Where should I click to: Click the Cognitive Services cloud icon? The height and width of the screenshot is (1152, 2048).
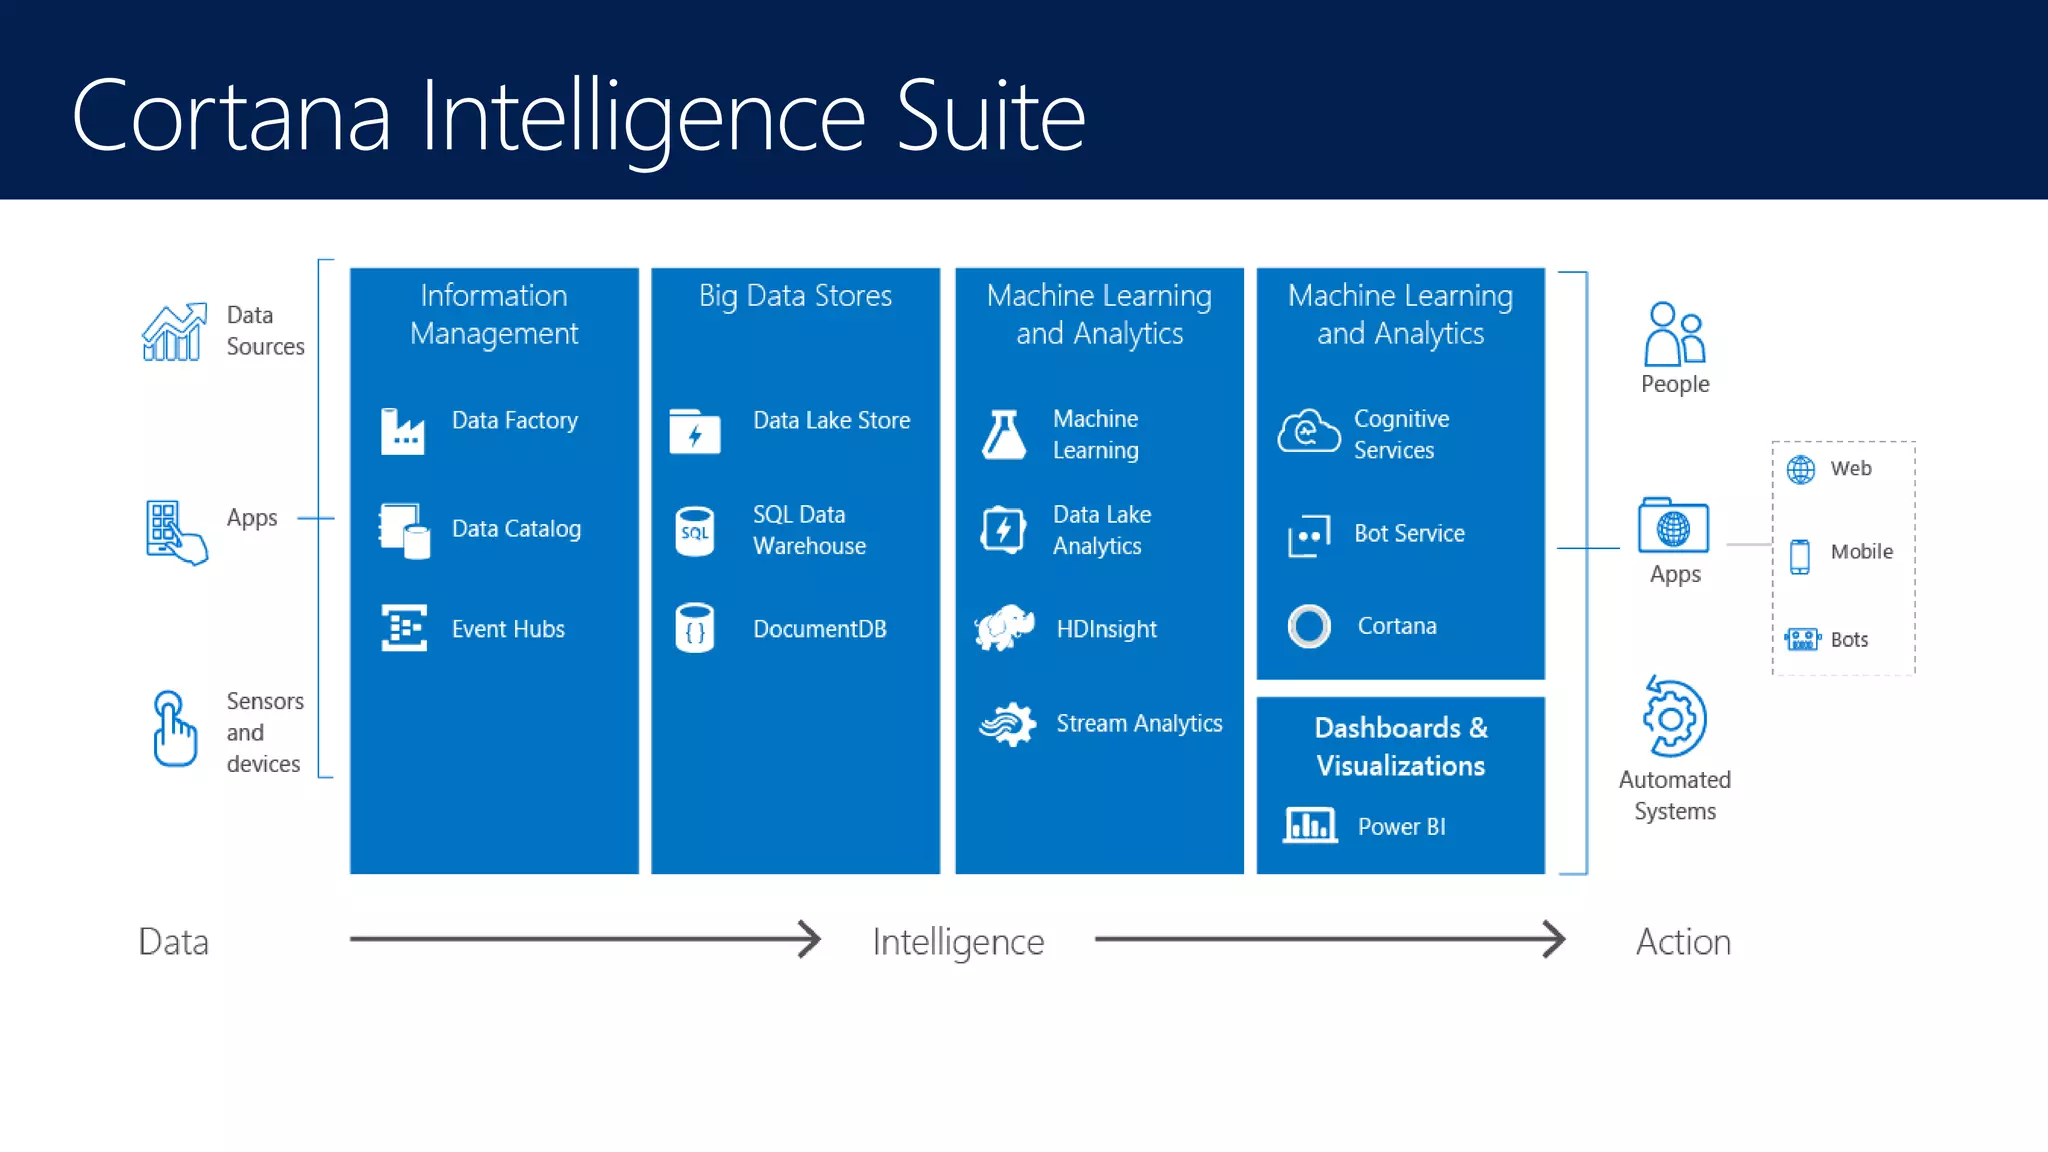[x=1308, y=432]
